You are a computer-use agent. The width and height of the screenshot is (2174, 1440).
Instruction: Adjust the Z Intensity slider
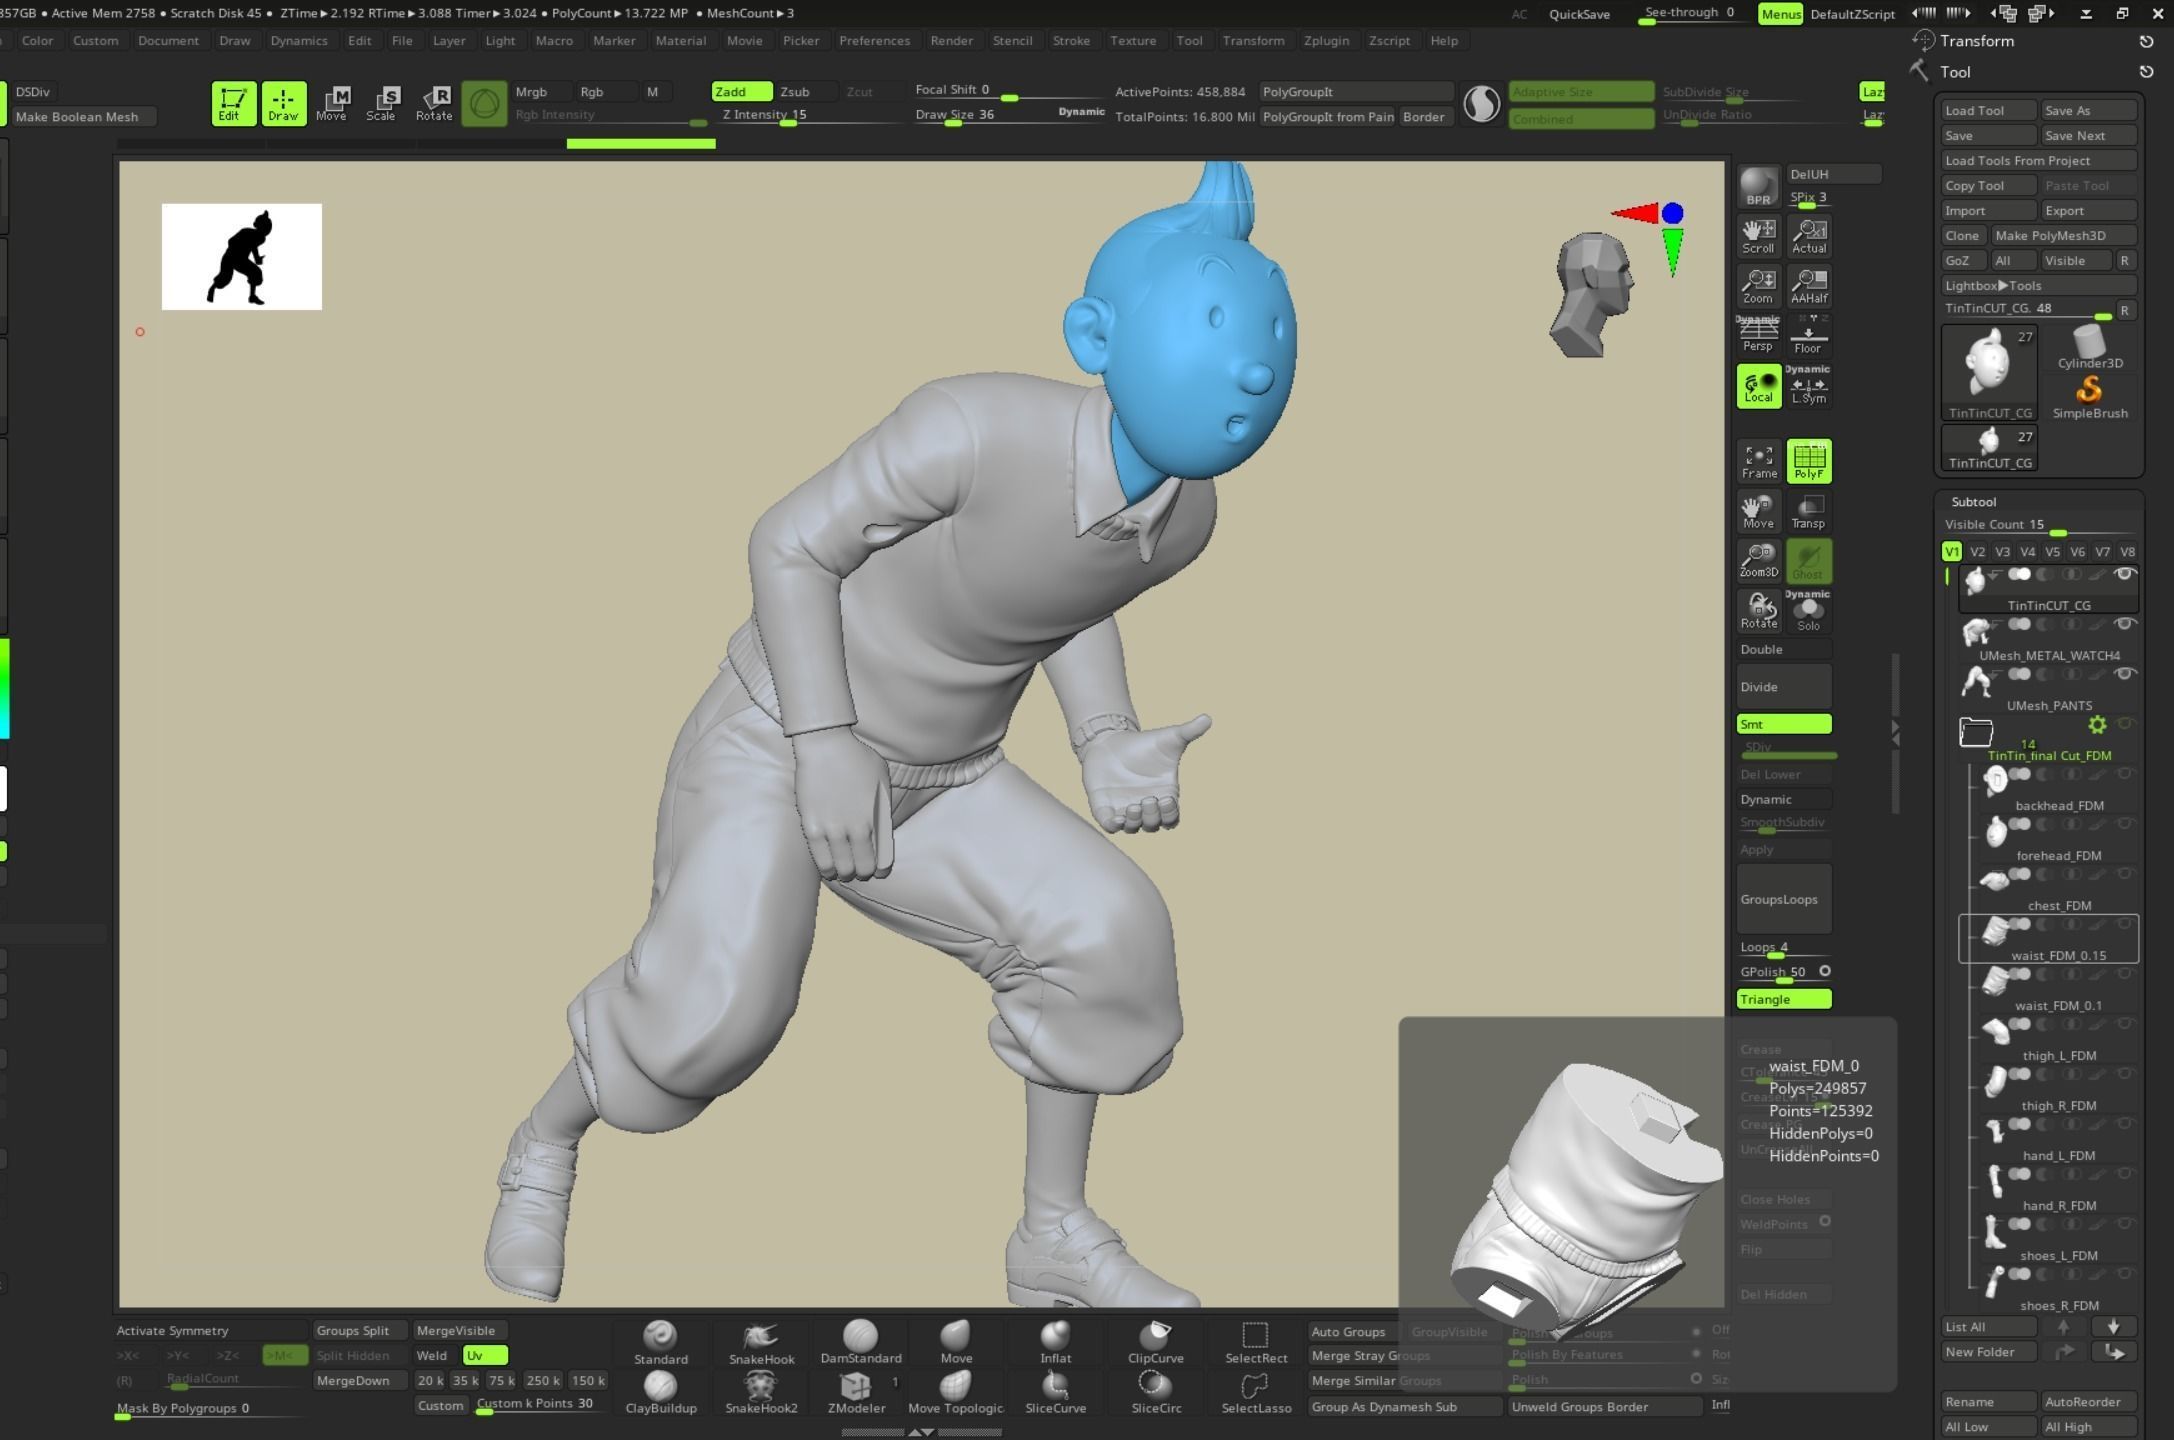810,115
